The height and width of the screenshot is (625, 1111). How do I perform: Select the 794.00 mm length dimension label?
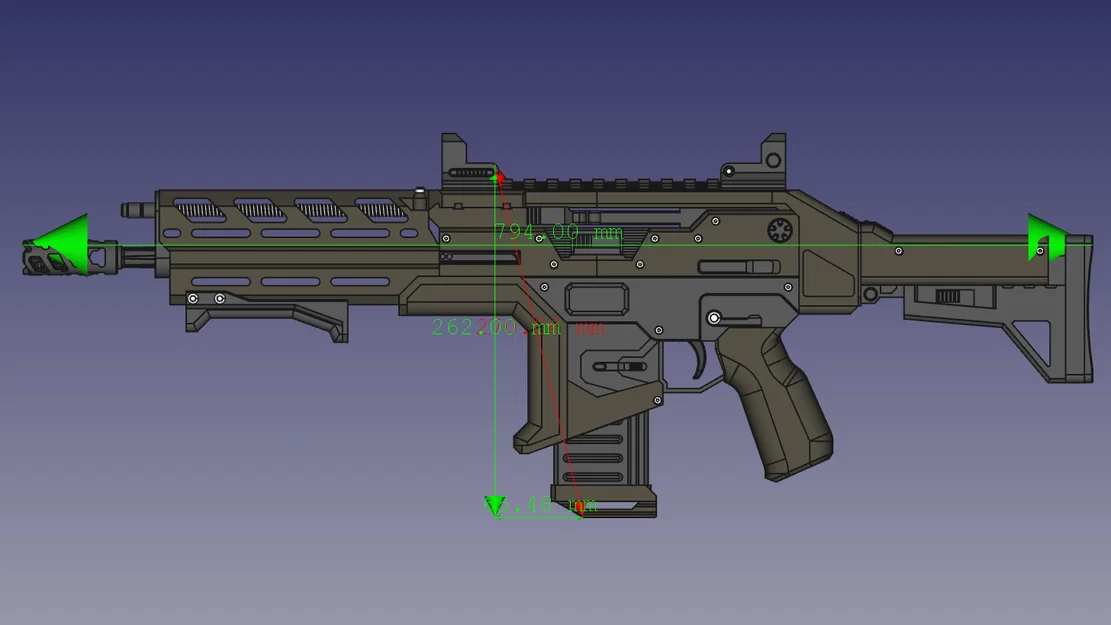[x=558, y=232]
